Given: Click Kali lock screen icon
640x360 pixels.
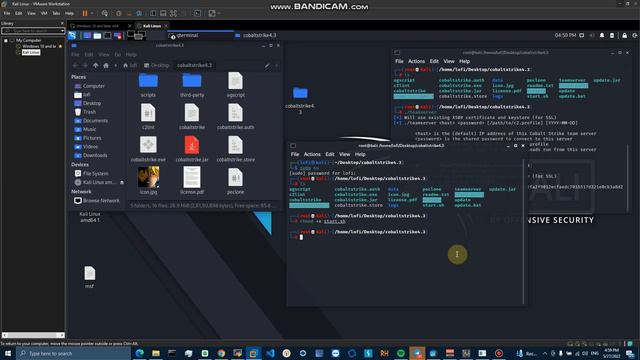Looking at the screenshot, I should [x=624, y=36].
